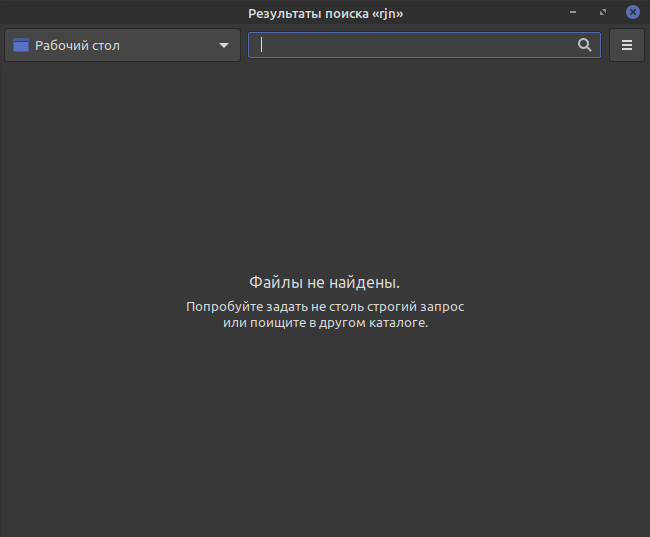Focus the search text field
This screenshot has width=650, height=537.
click(x=424, y=45)
